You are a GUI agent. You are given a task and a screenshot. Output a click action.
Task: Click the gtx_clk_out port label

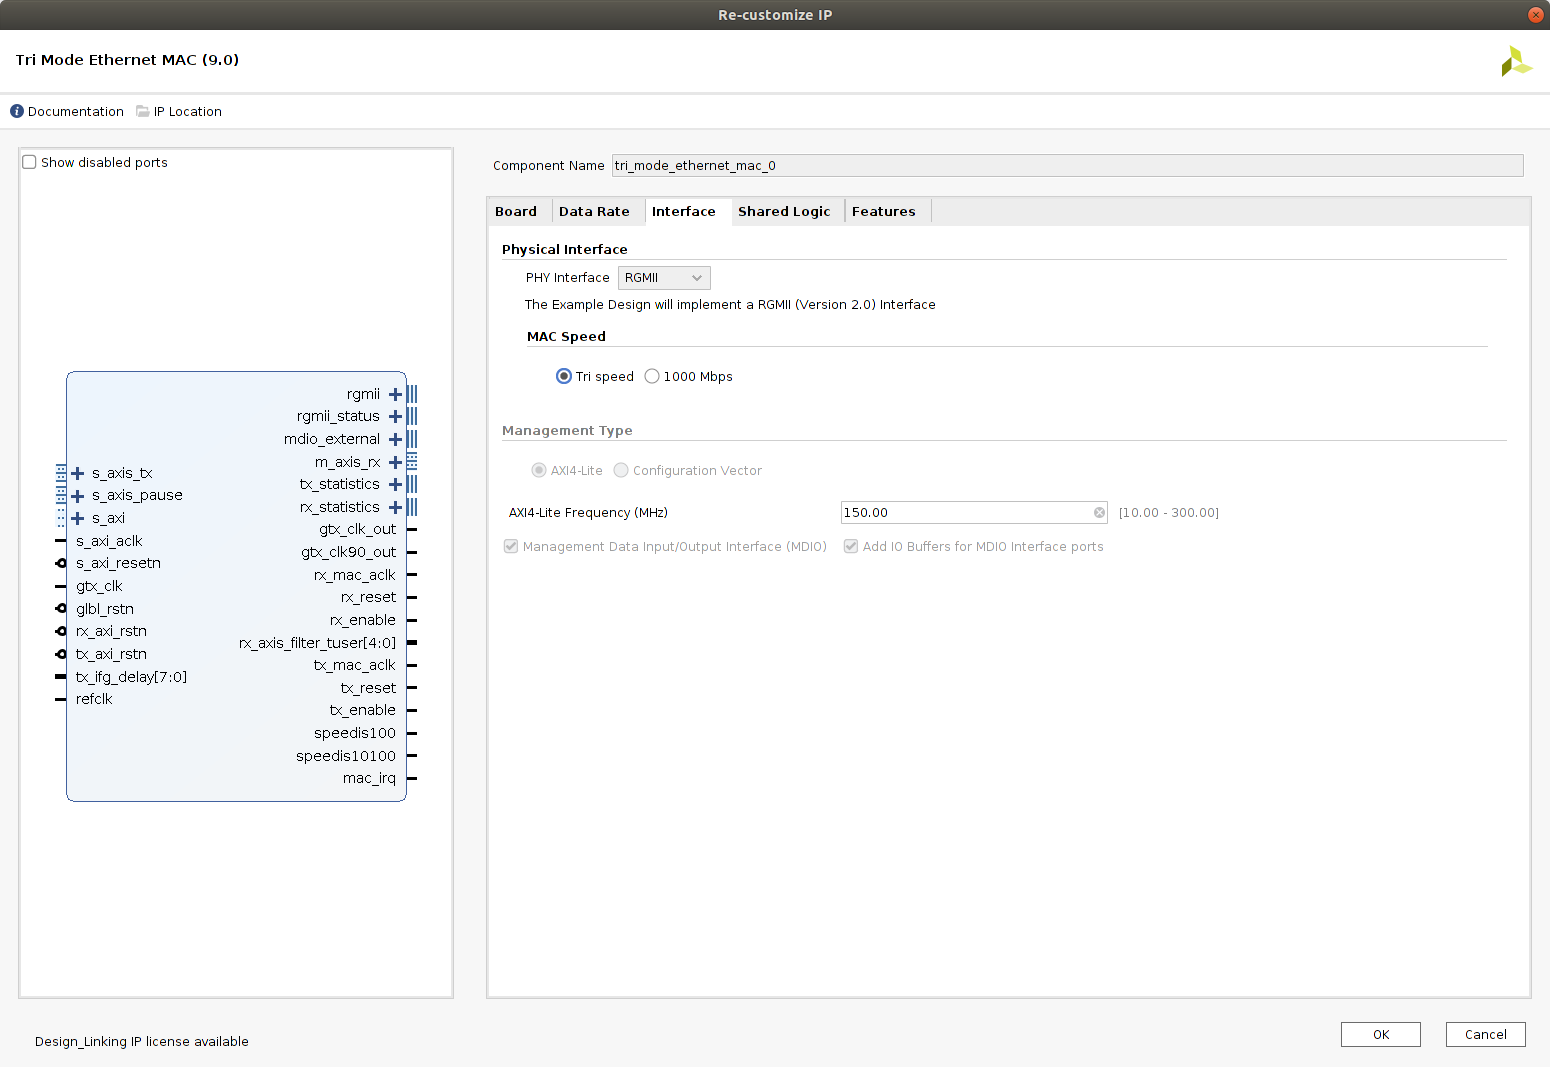[358, 530]
